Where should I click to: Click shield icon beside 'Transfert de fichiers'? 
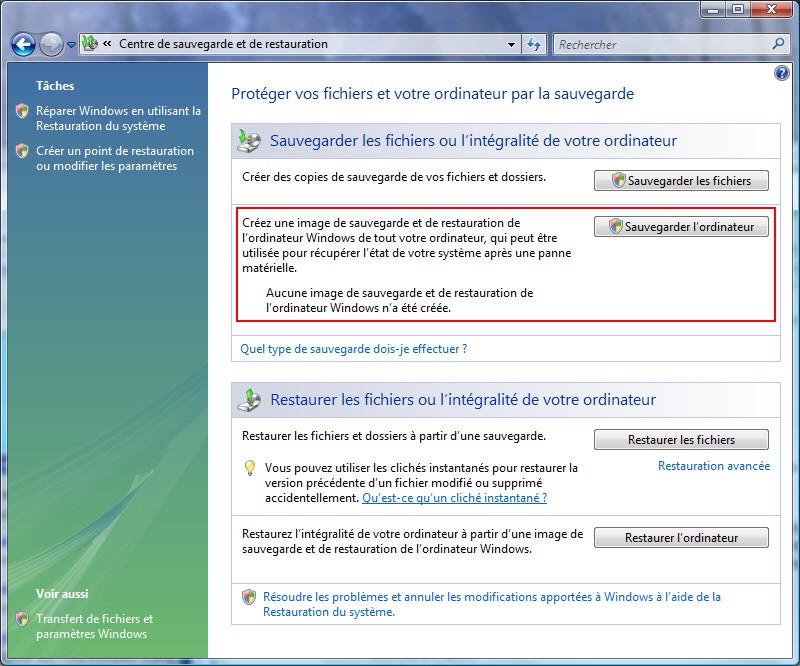tap(22, 619)
